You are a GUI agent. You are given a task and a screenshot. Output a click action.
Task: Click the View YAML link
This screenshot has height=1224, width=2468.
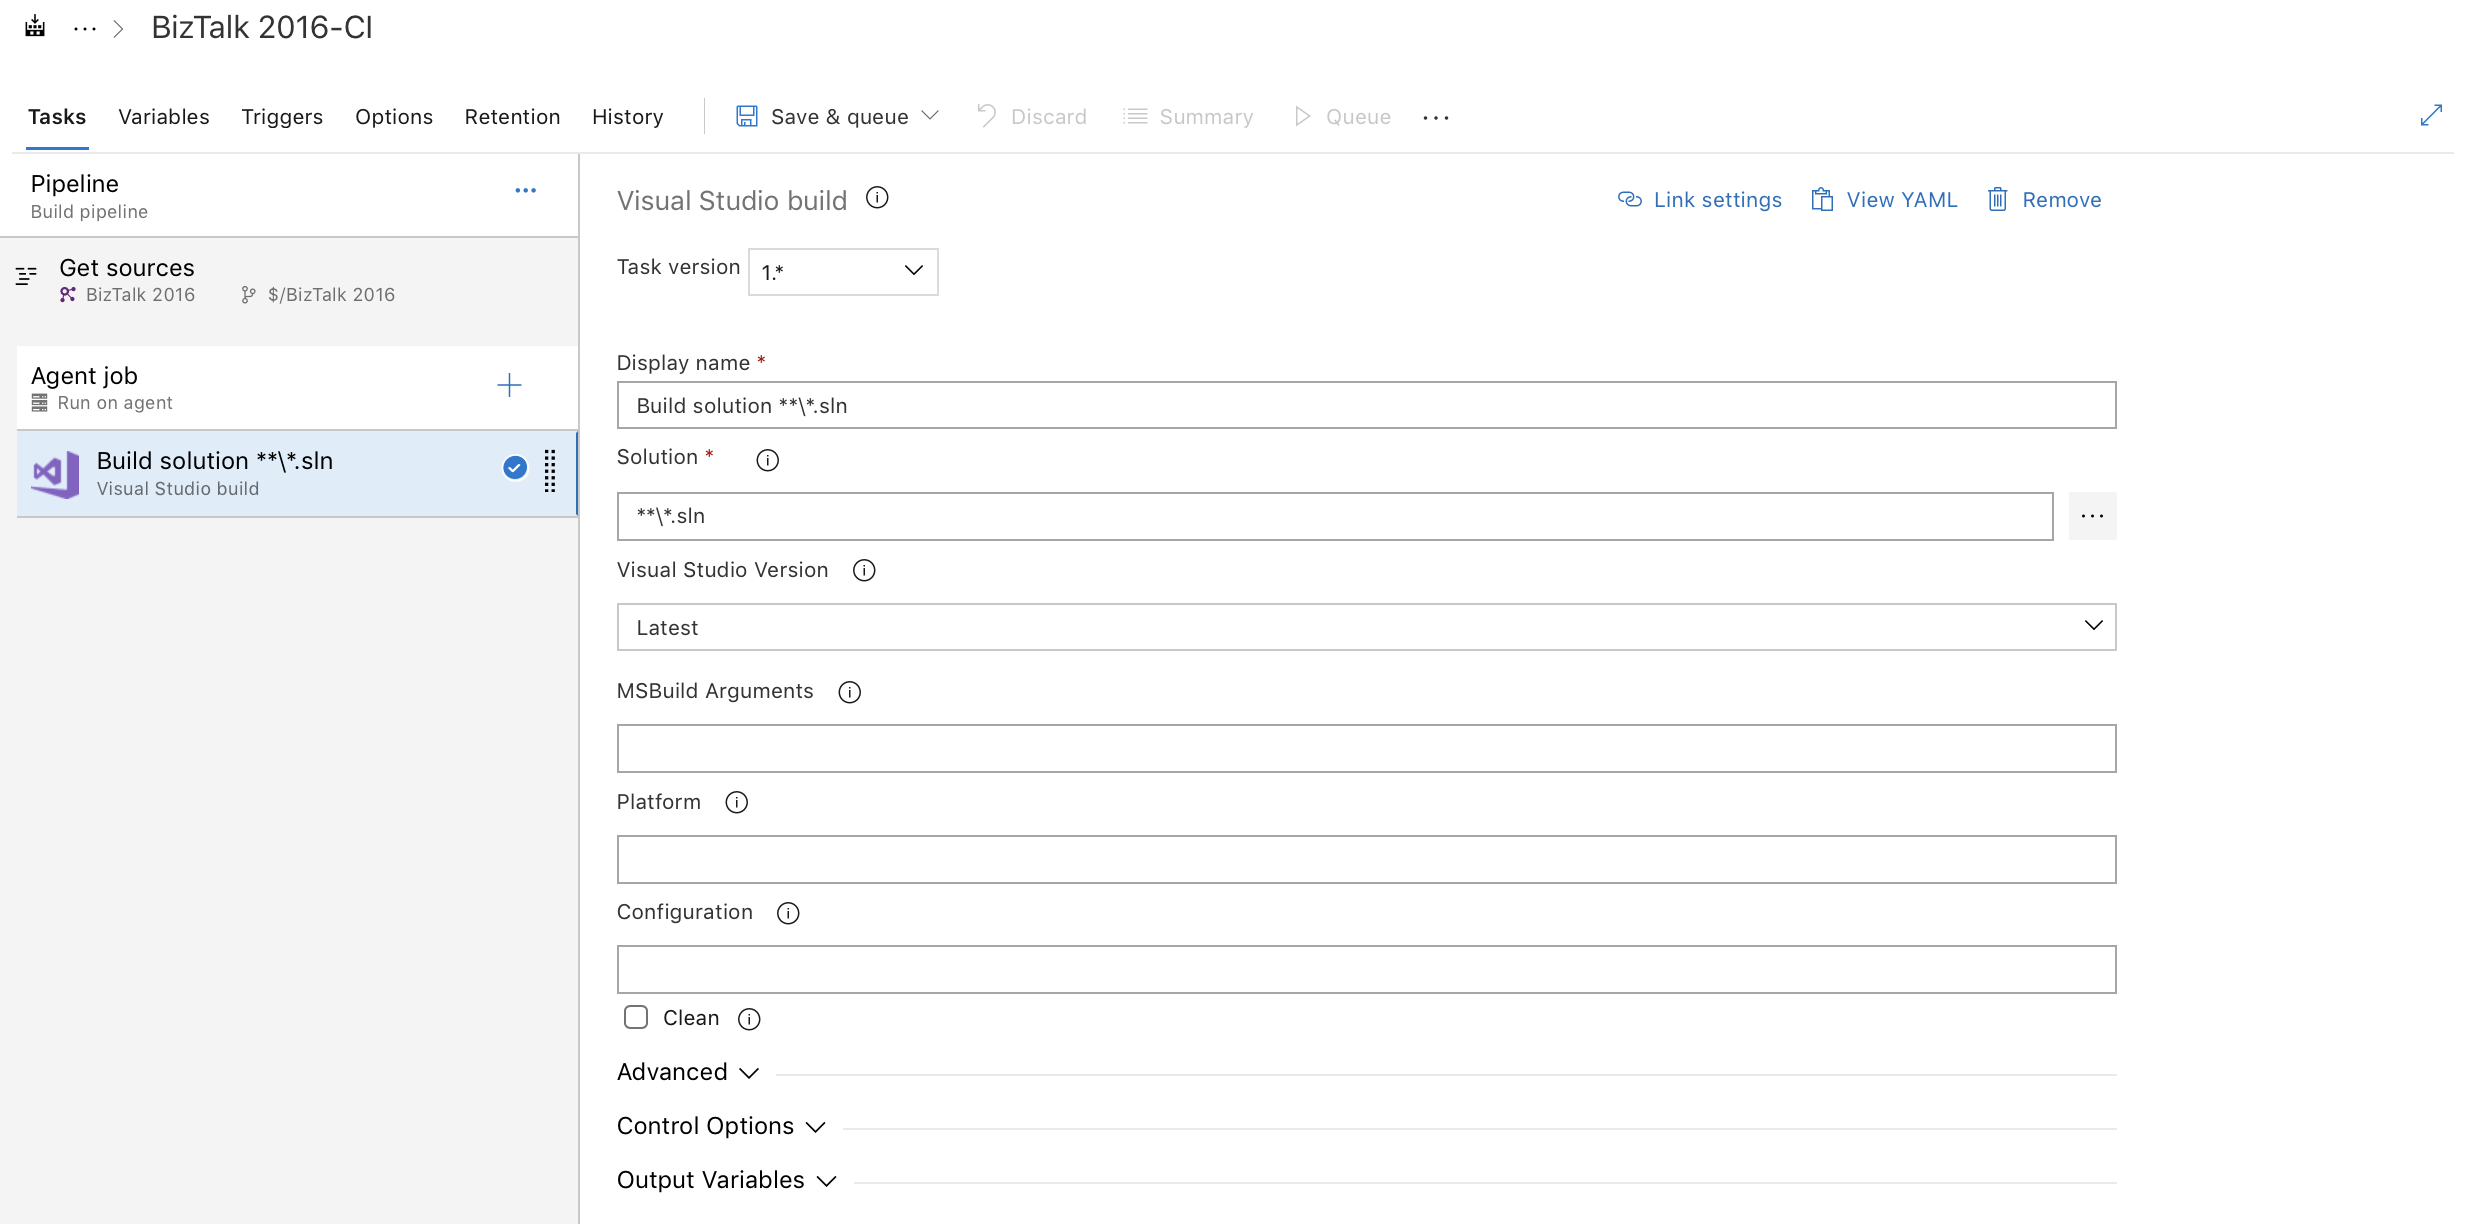1882,198
